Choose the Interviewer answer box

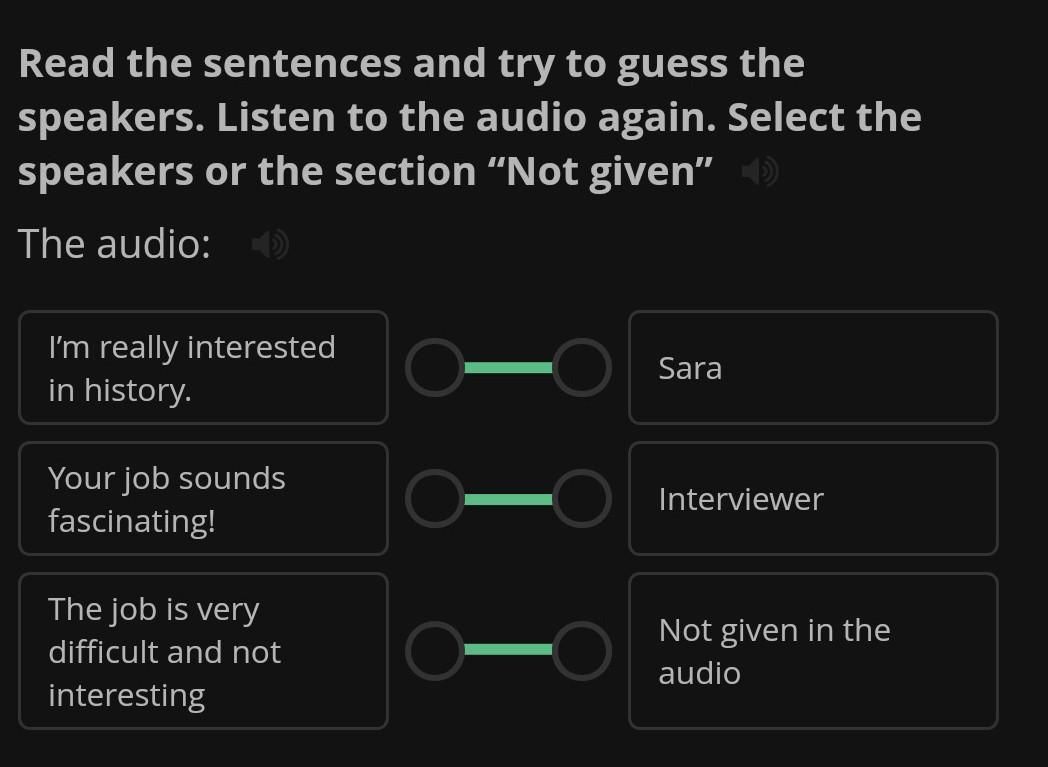click(812, 499)
